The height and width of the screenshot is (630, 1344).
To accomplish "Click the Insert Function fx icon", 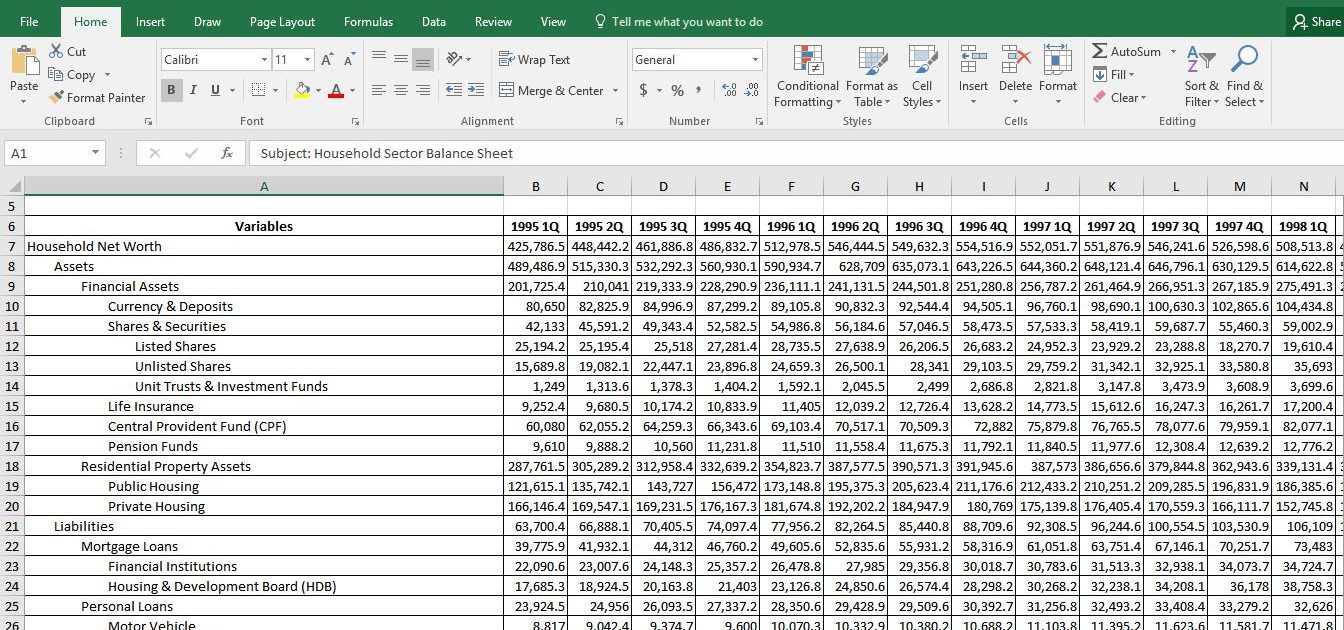I will tap(227, 153).
